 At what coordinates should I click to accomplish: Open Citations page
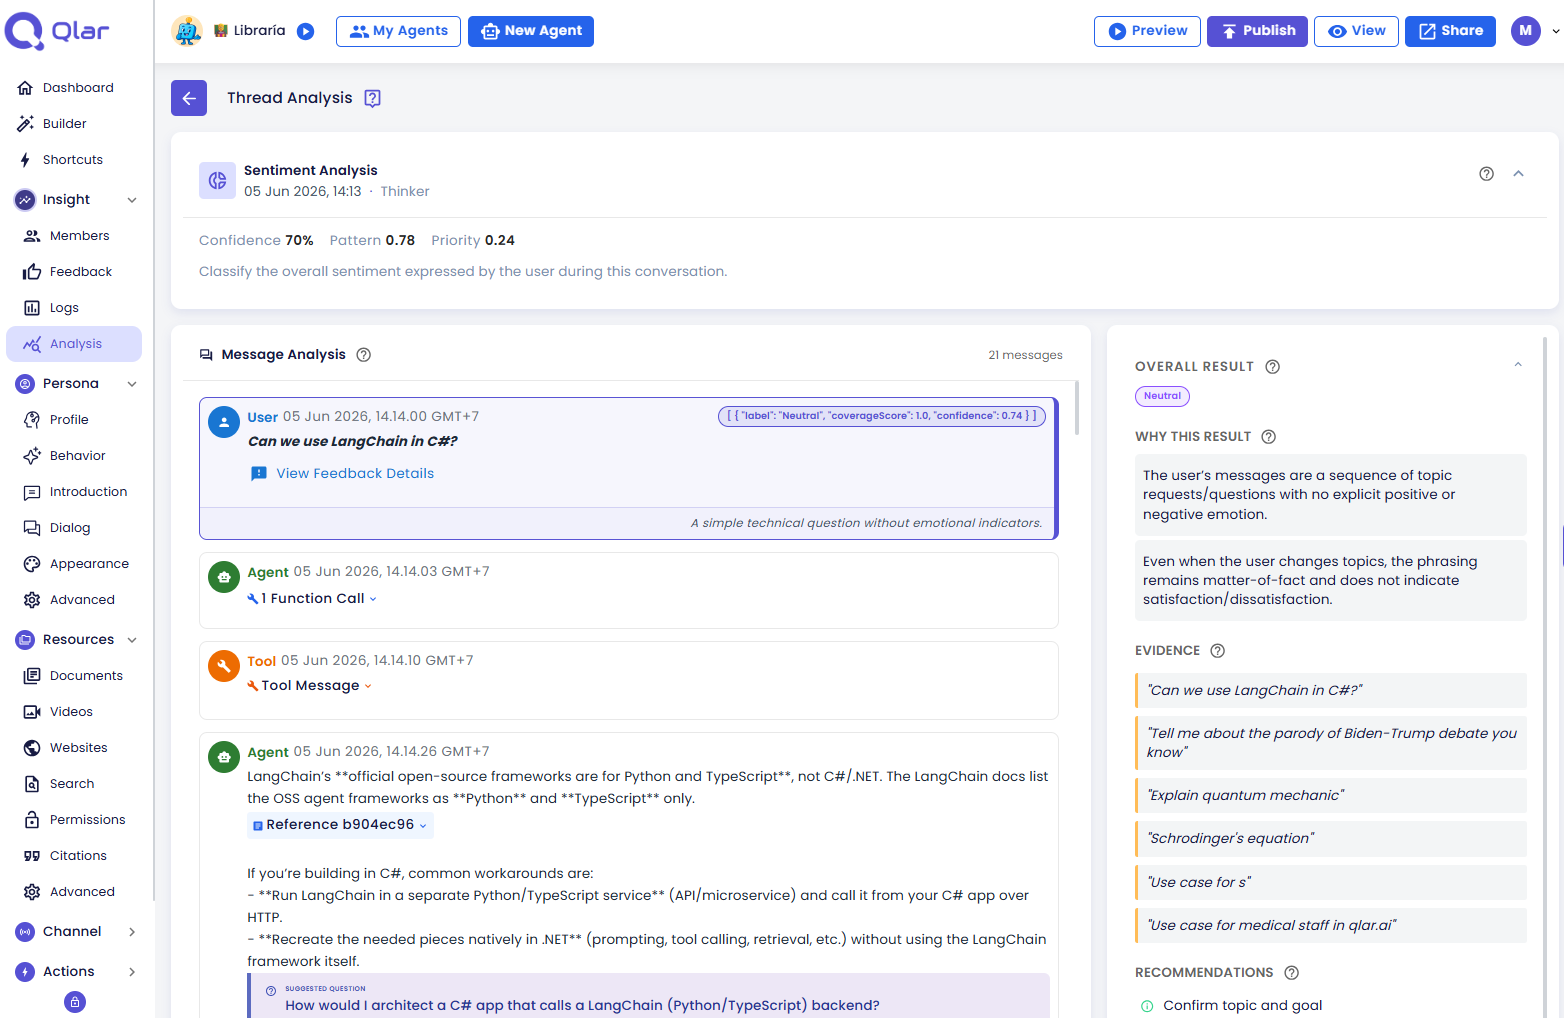pyautogui.click(x=76, y=856)
